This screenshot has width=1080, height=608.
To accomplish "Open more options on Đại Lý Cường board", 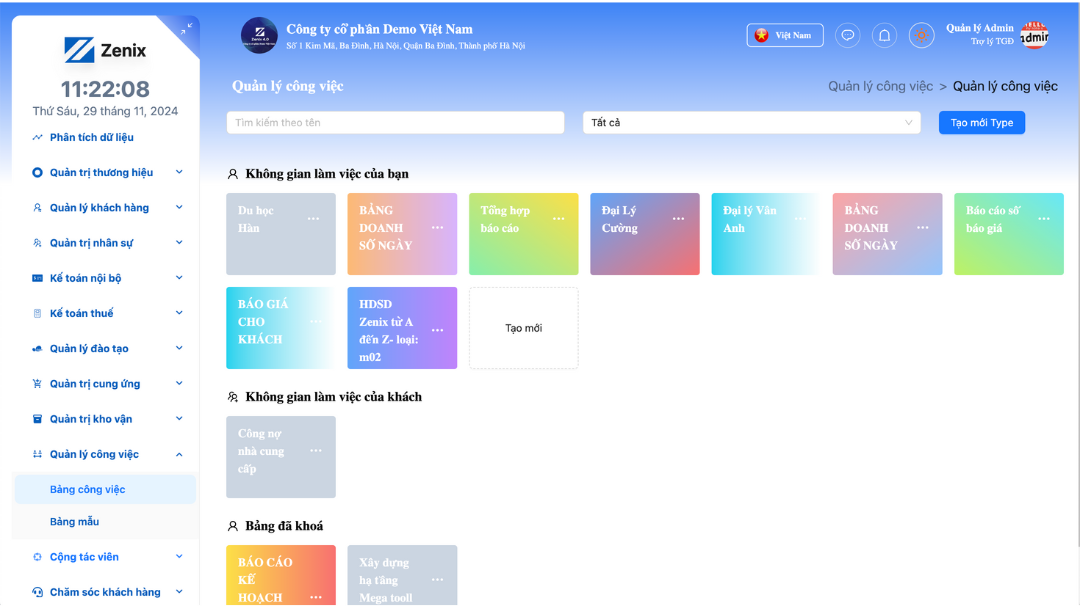I will coord(678,219).
